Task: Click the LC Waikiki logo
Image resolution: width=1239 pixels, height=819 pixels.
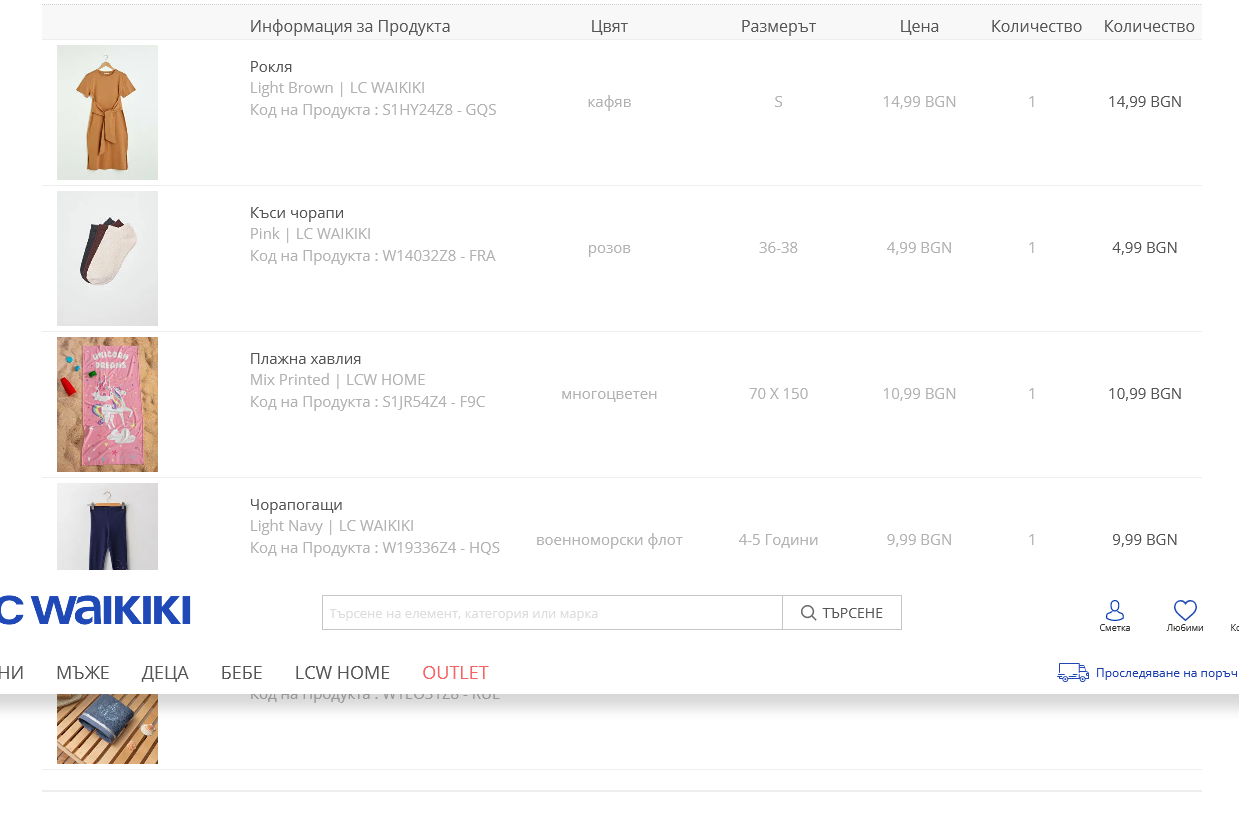Action: pyautogui.click(x=95, y=610)
